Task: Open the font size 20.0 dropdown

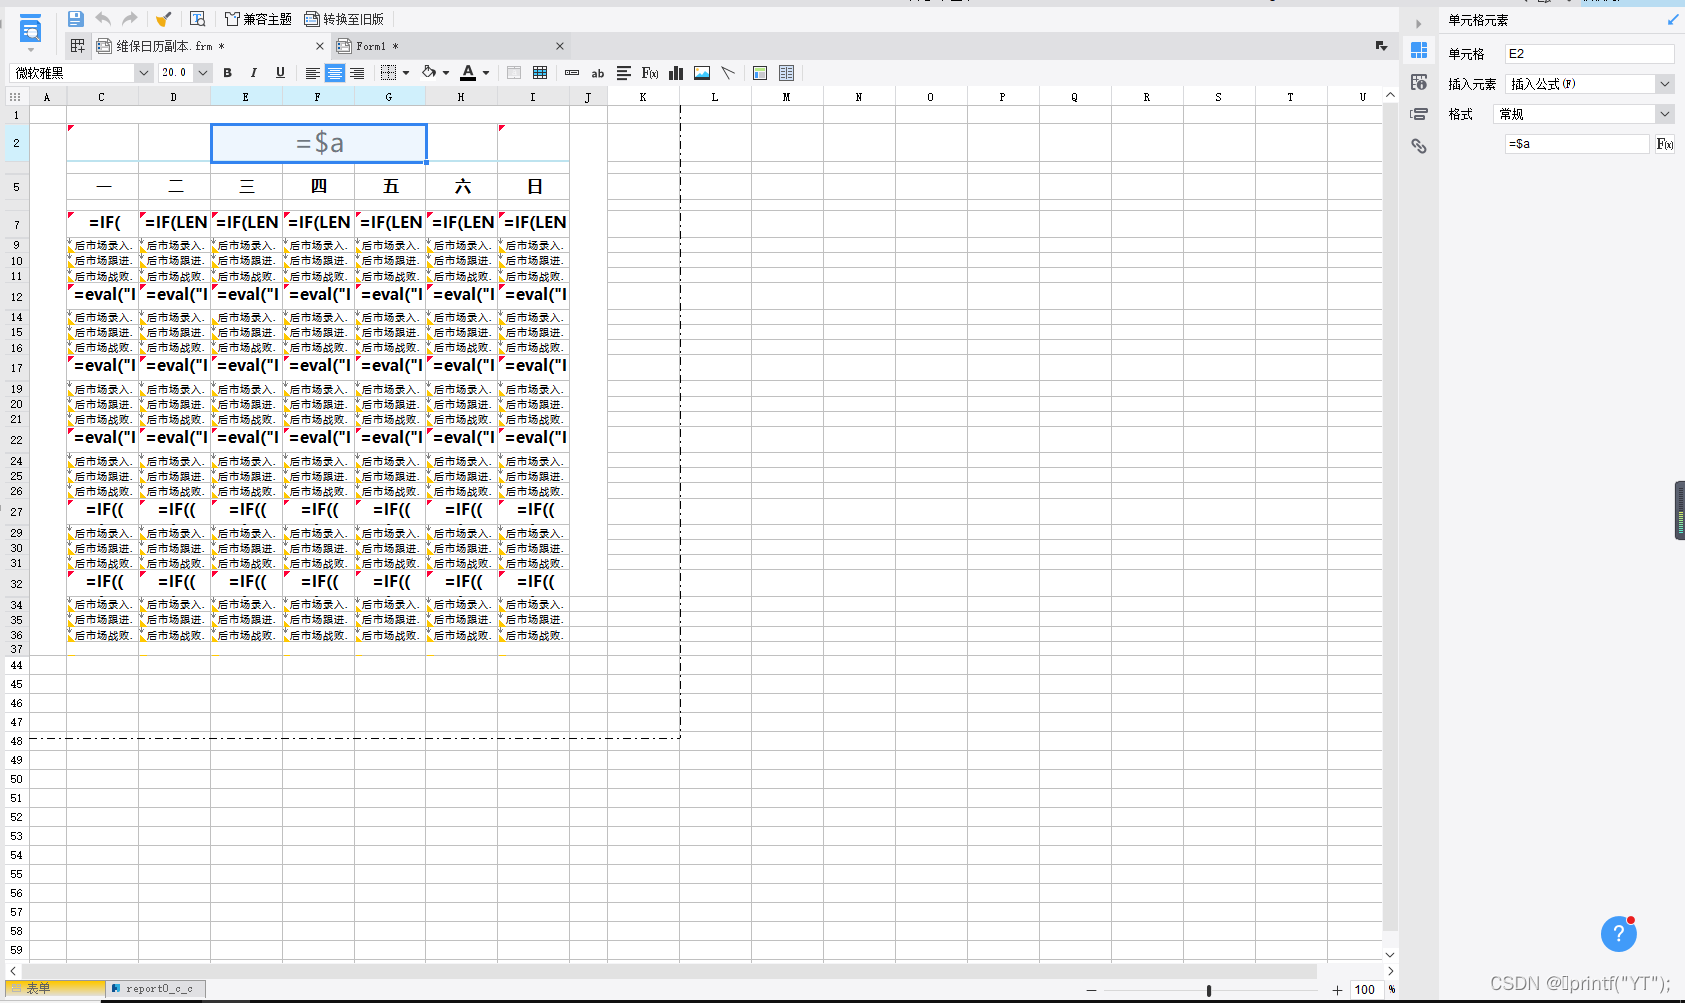Action: coord(203,73)
